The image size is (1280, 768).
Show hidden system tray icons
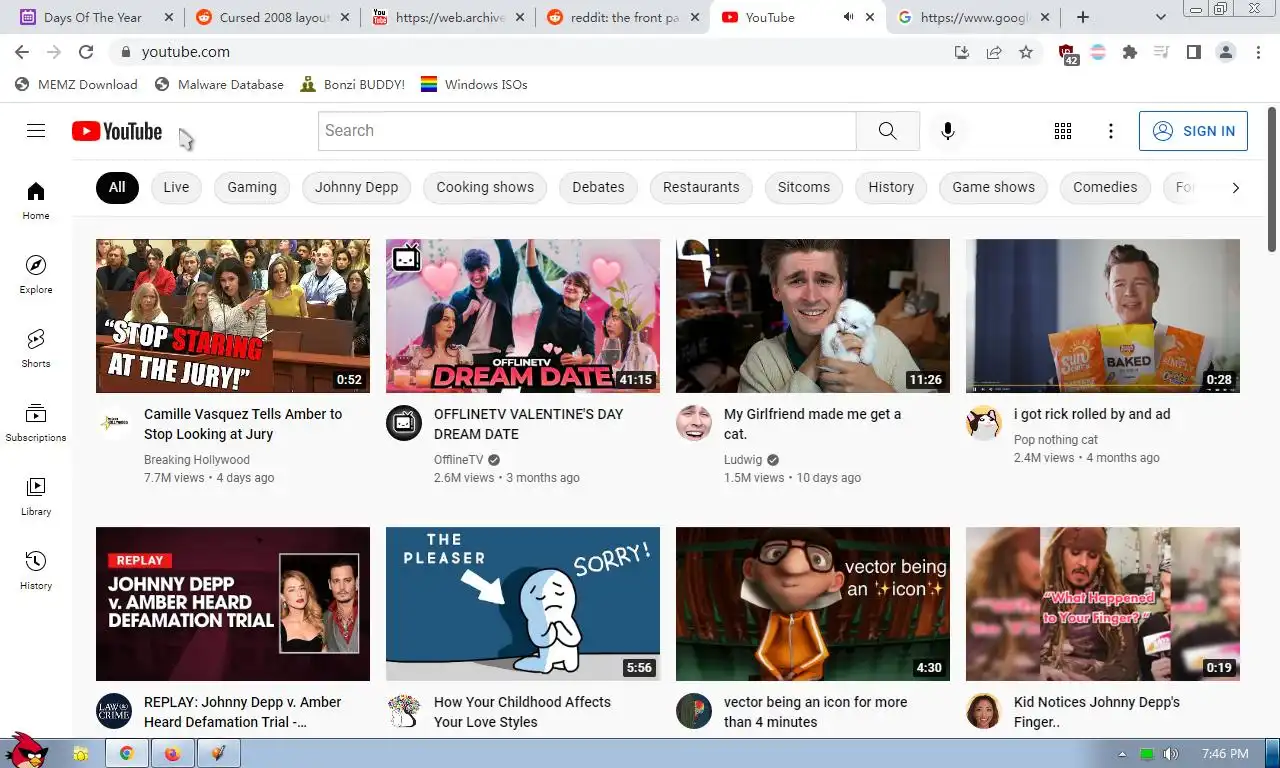(x=1122, y=754)
